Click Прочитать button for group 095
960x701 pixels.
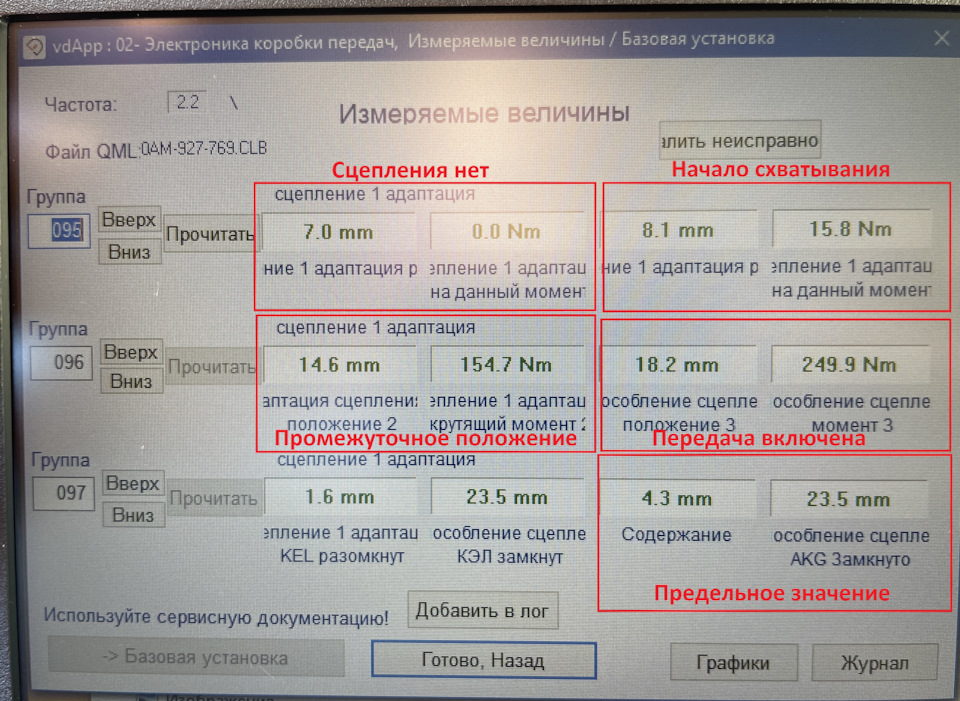(x=209, y=233)
